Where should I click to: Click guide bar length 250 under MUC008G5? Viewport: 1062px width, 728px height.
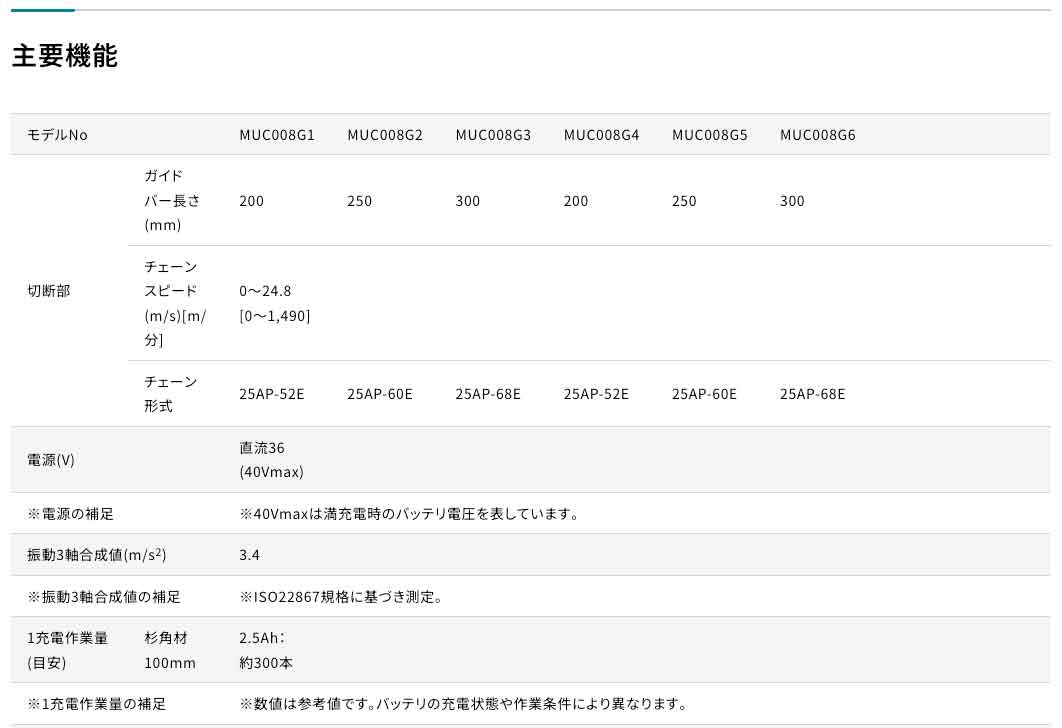(x=684, y=201)
